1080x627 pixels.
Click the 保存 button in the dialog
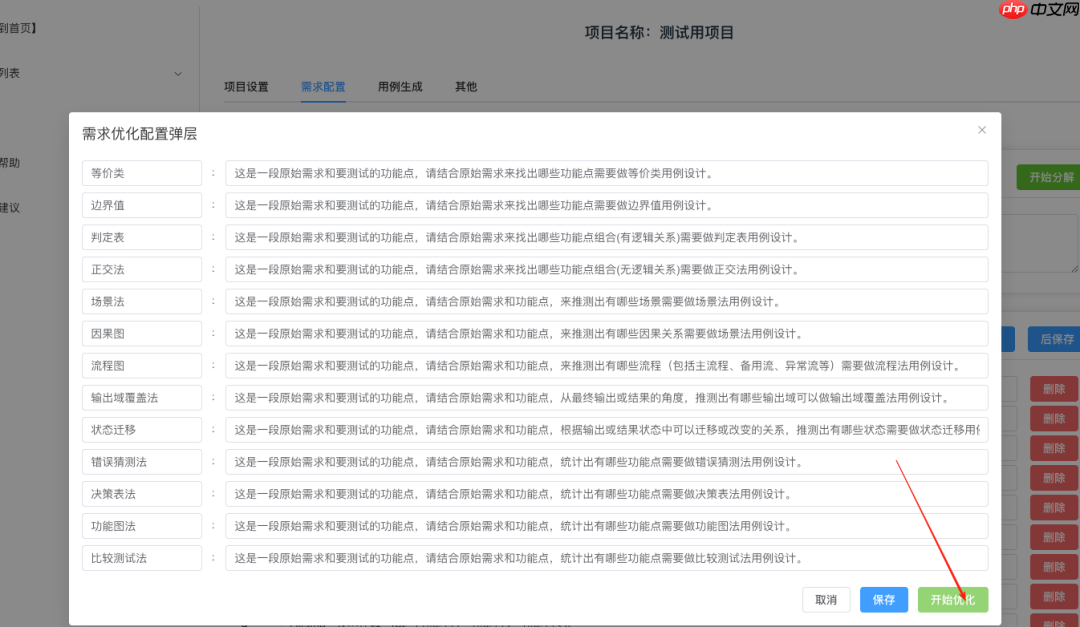pos(883,599)
